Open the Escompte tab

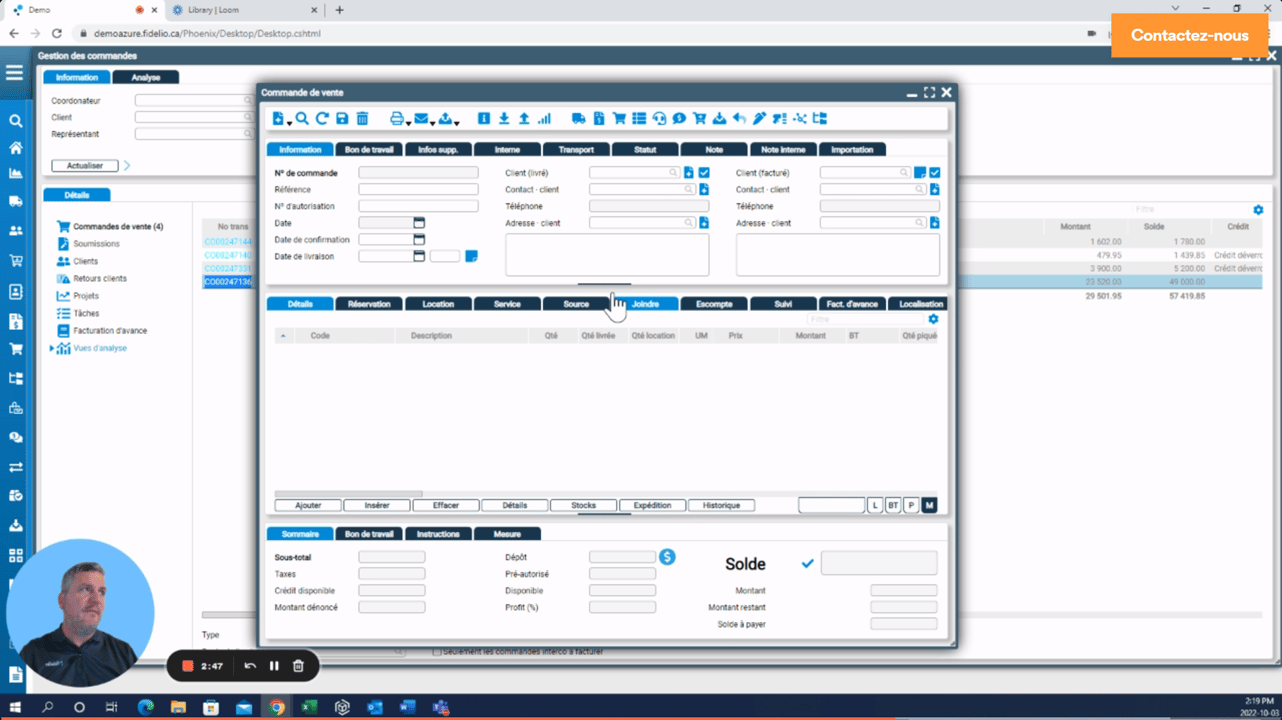(714, 304)
